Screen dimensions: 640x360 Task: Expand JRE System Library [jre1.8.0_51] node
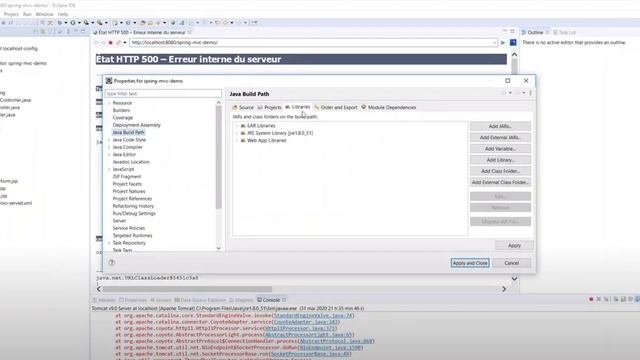[x=236, y=133]
